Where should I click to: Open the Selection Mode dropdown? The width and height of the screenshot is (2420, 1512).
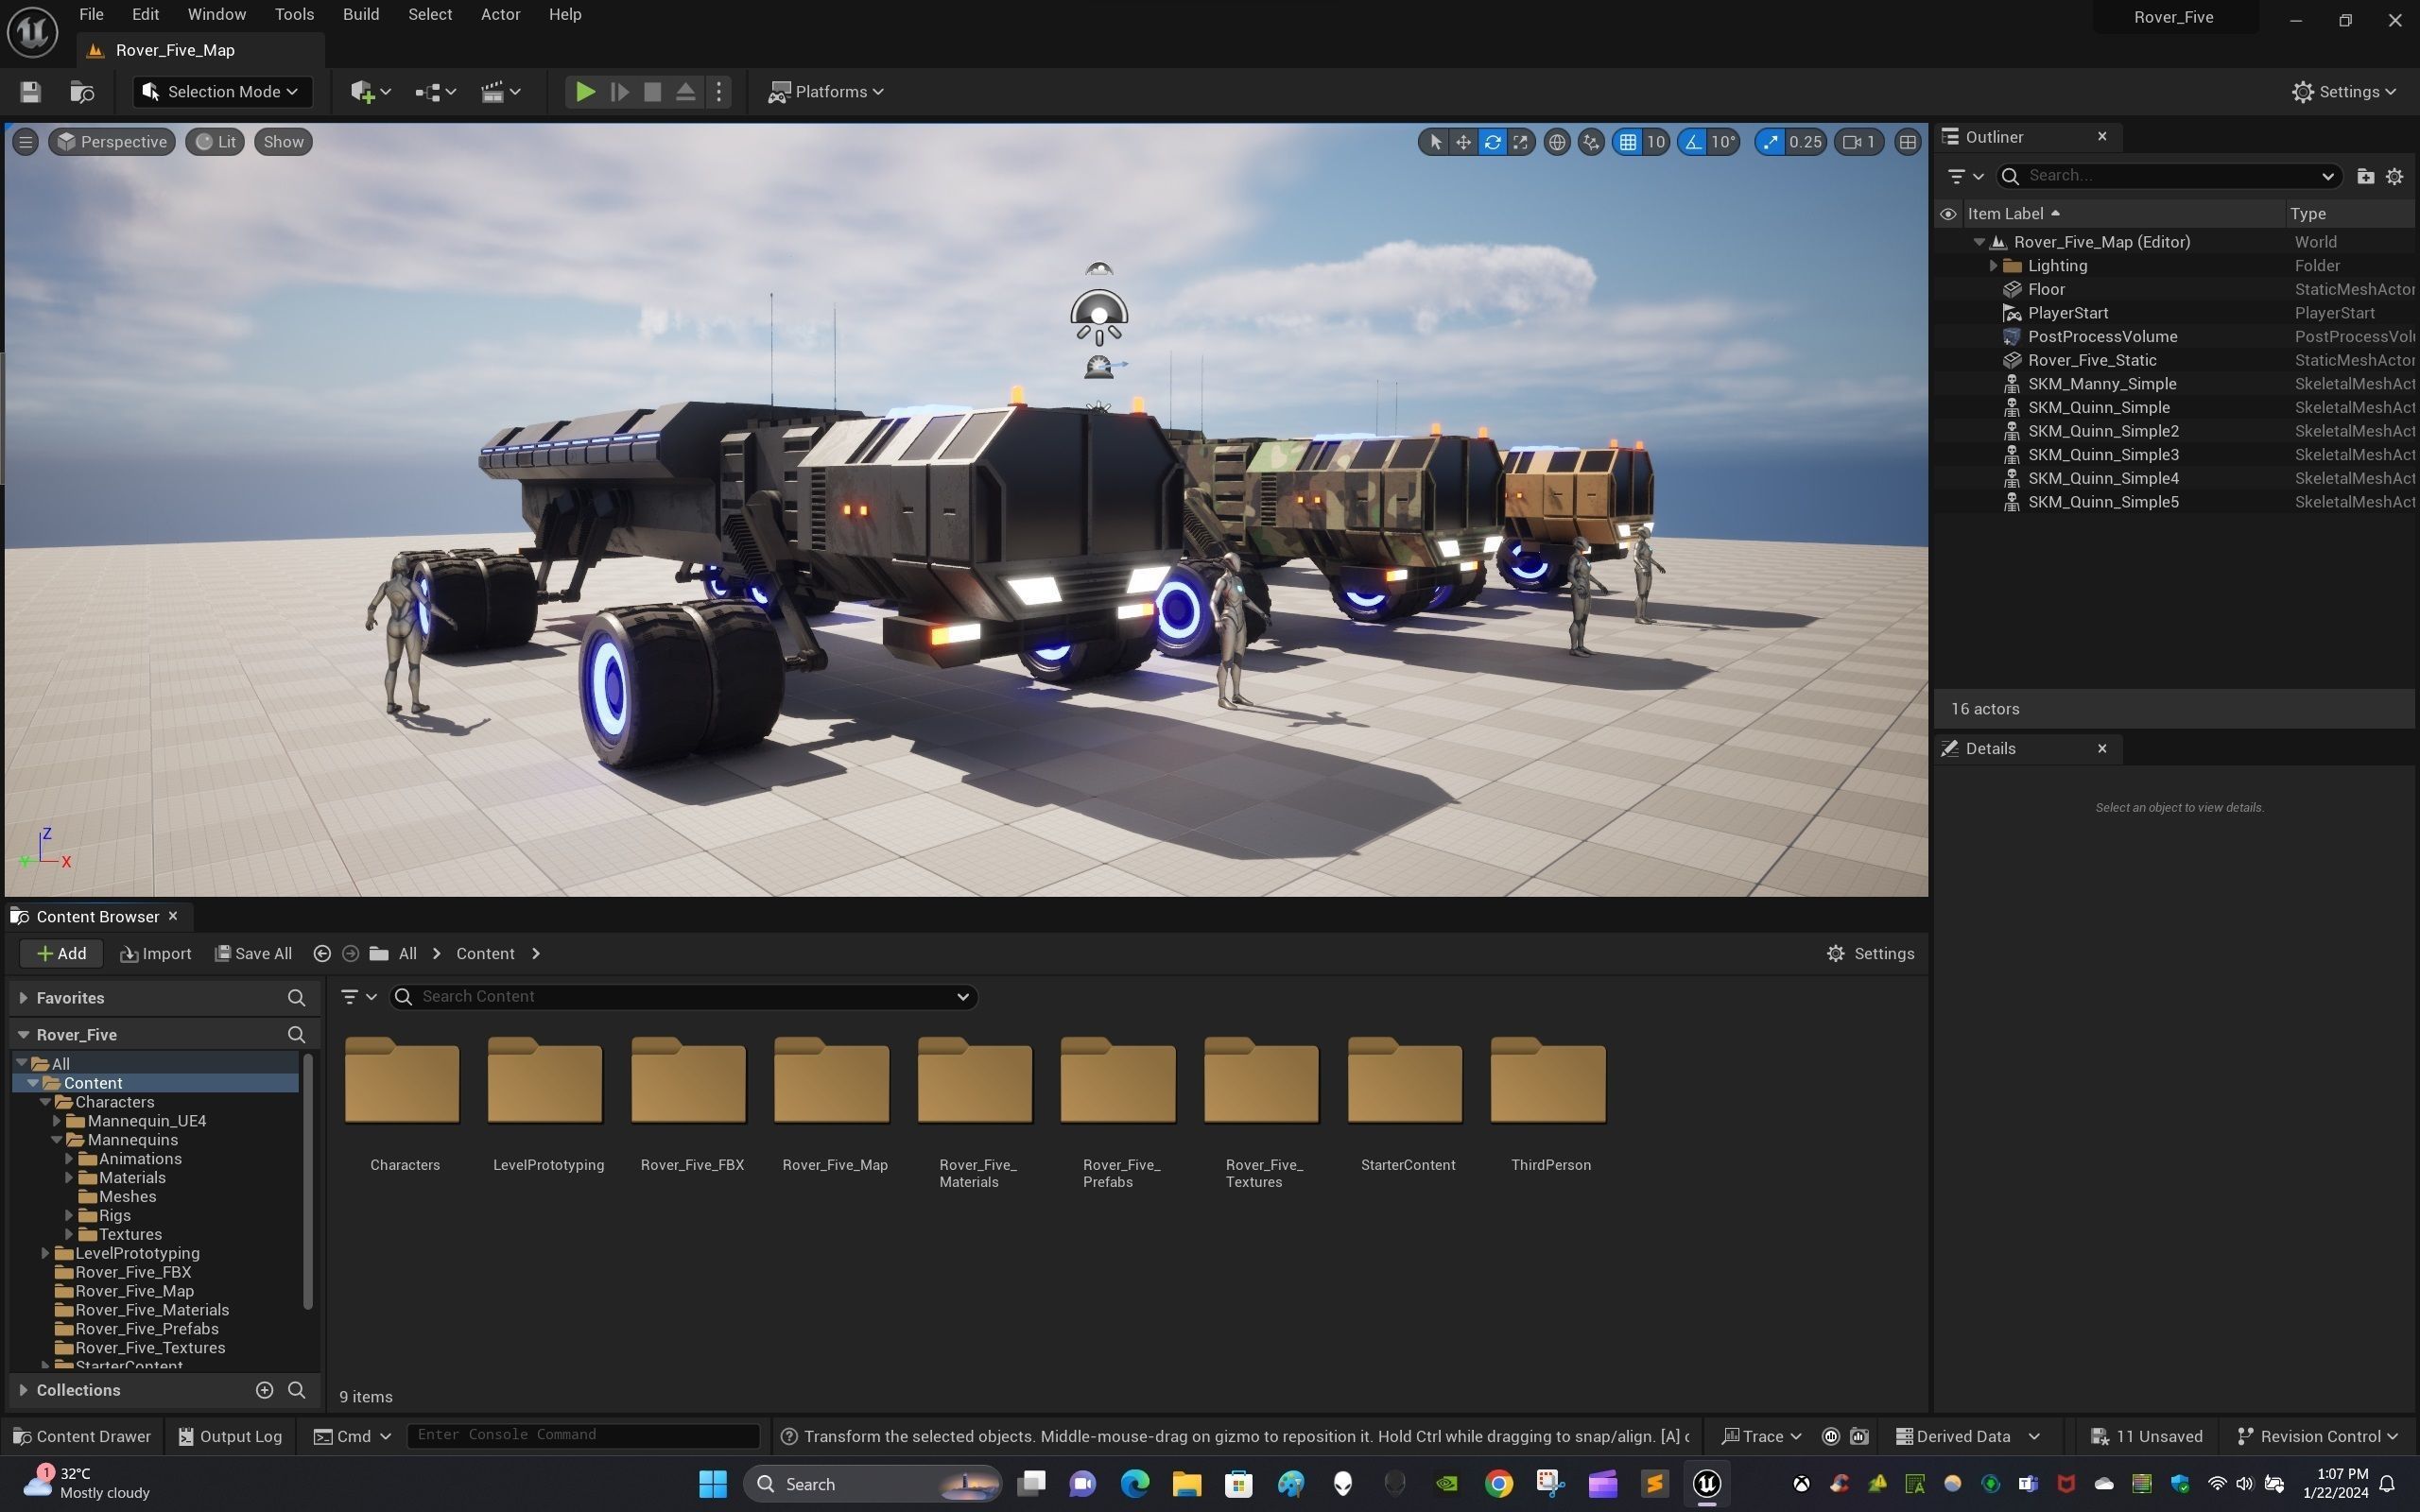tap(222, 92)
